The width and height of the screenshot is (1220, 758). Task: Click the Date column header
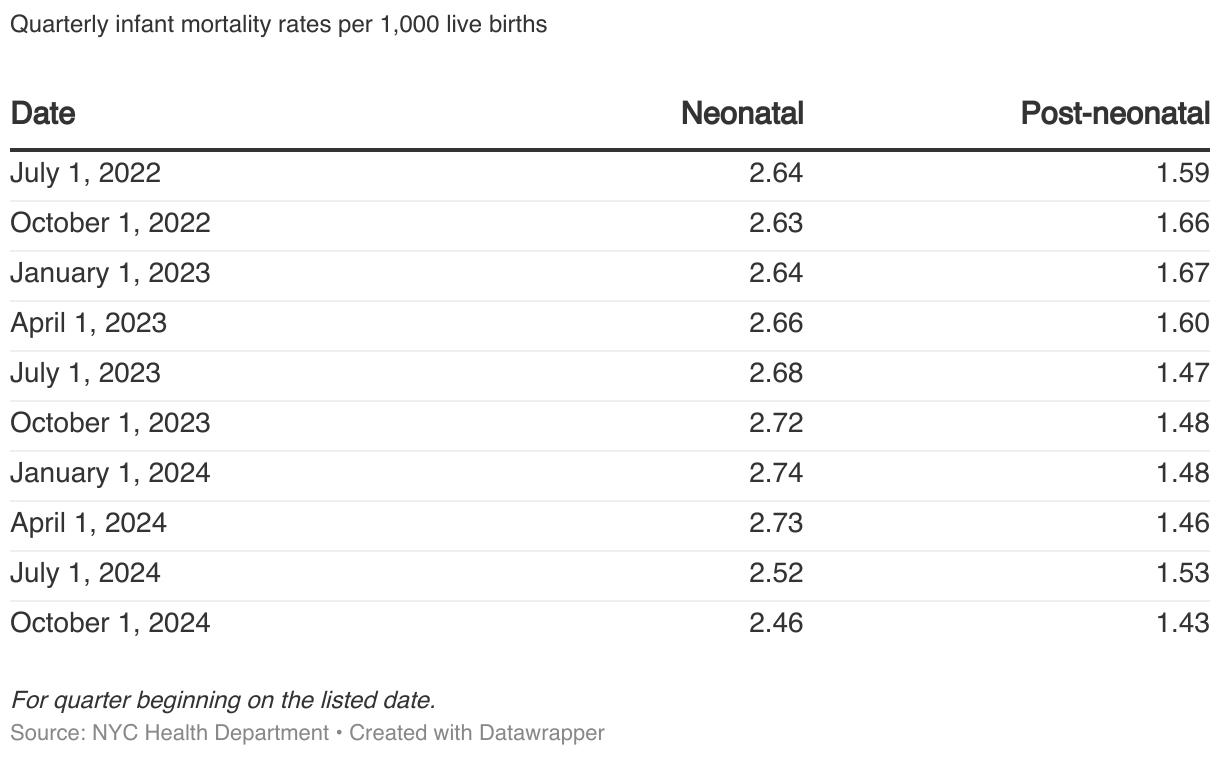click(x=43, y=113)
